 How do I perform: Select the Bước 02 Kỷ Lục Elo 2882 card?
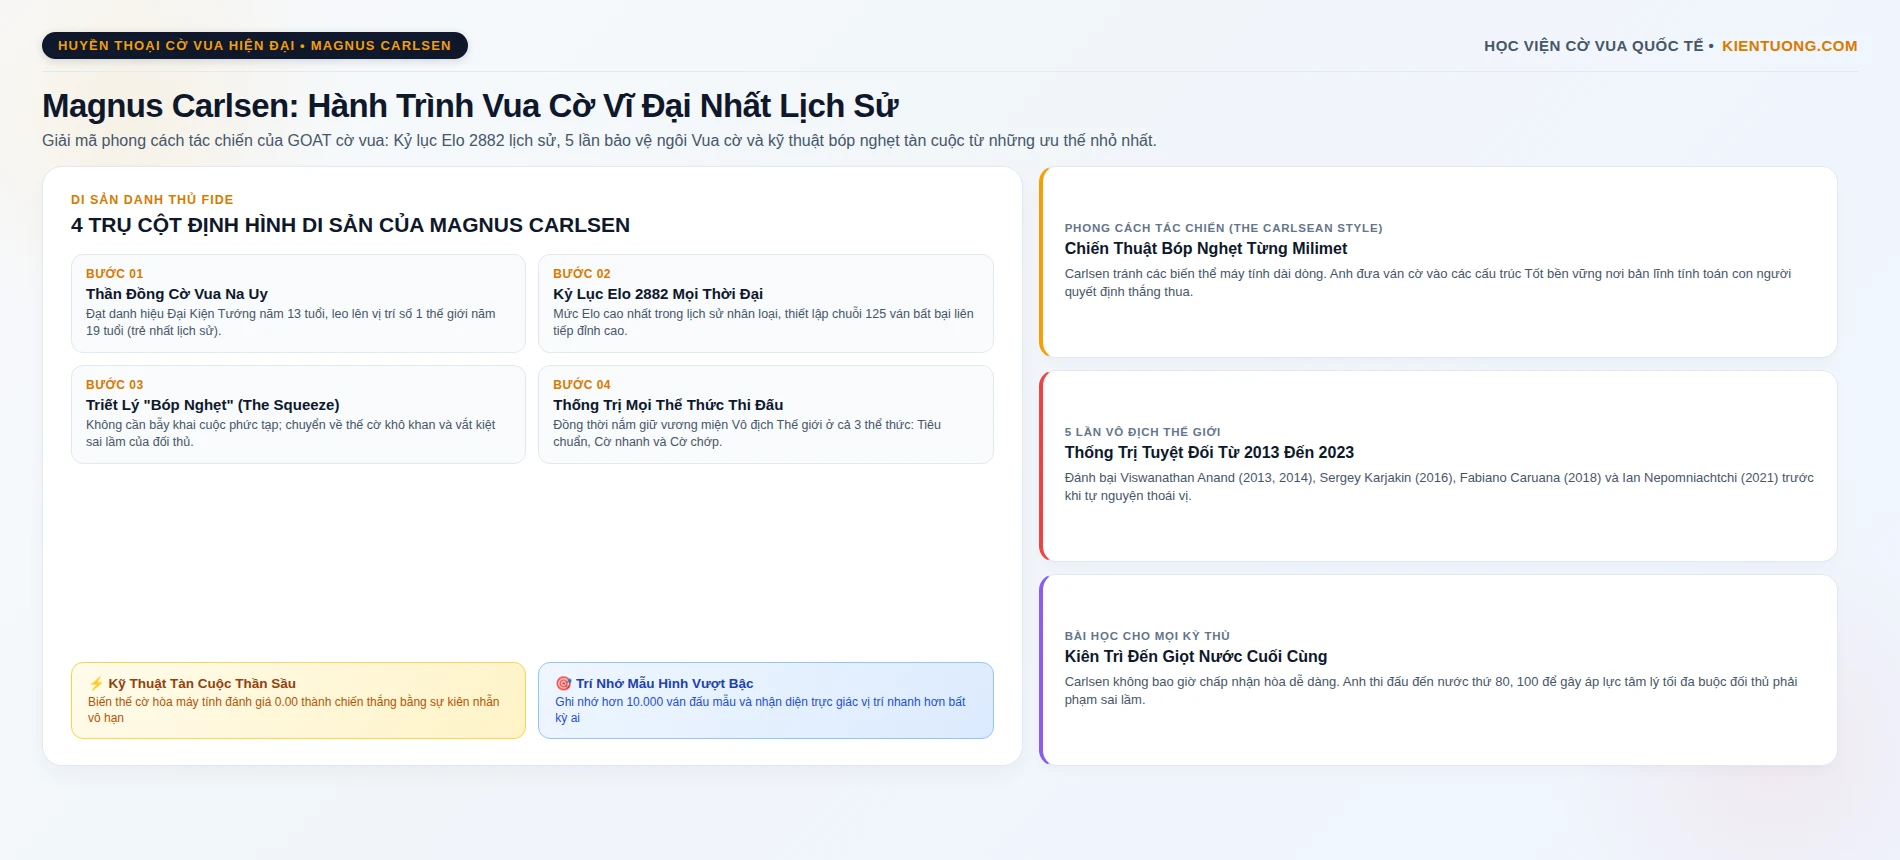(766, 303)
